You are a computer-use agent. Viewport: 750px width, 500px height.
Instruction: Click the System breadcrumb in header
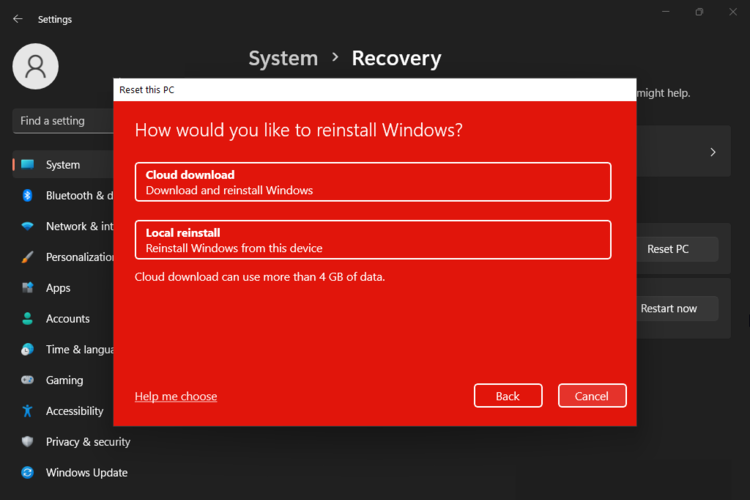pos(283,59)
